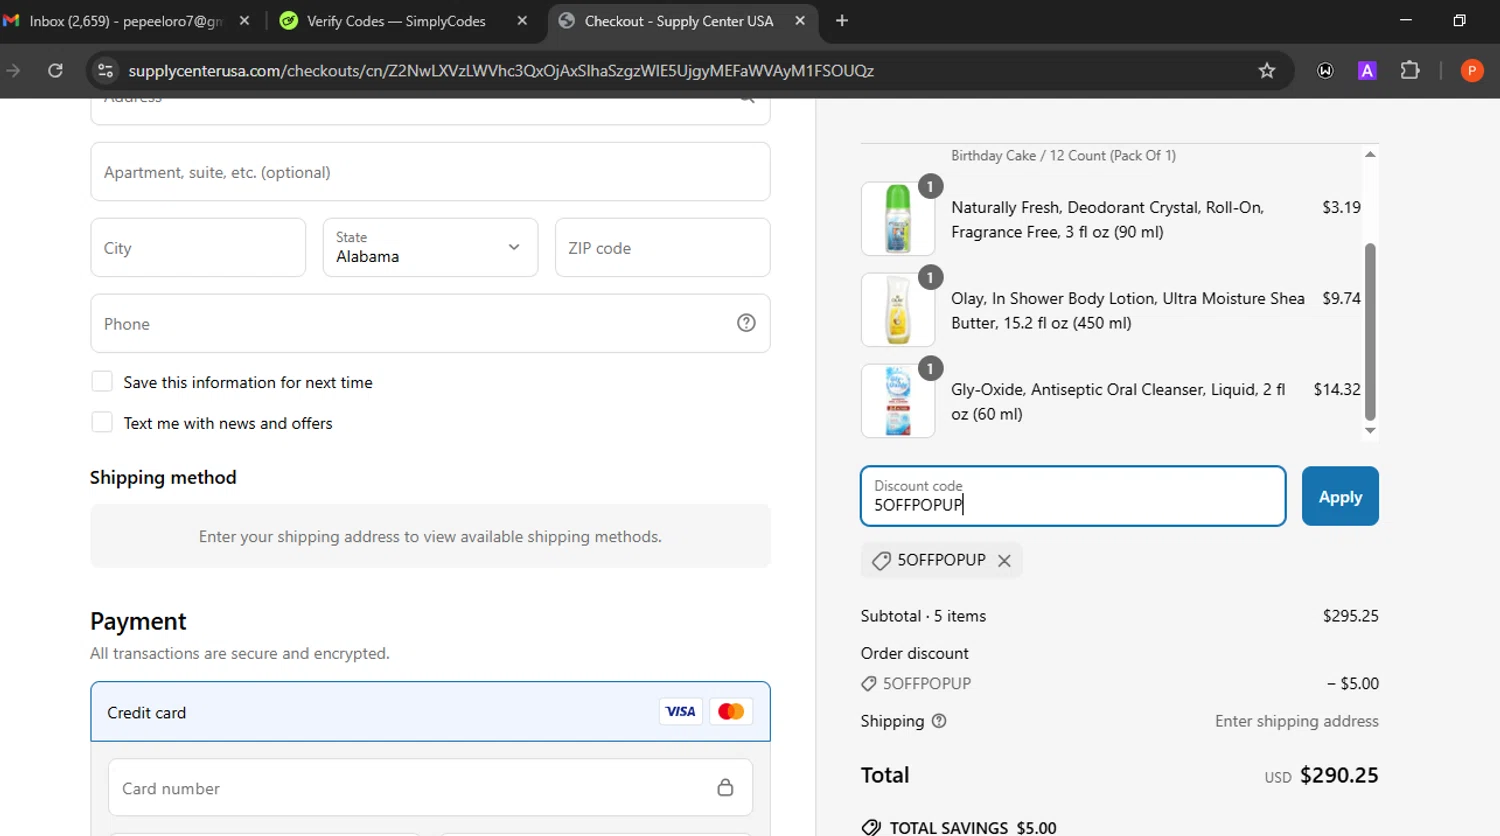1500x836 pixels.
Task: Click the order summary scrollbar thumb
Action: click(1370, 332)
